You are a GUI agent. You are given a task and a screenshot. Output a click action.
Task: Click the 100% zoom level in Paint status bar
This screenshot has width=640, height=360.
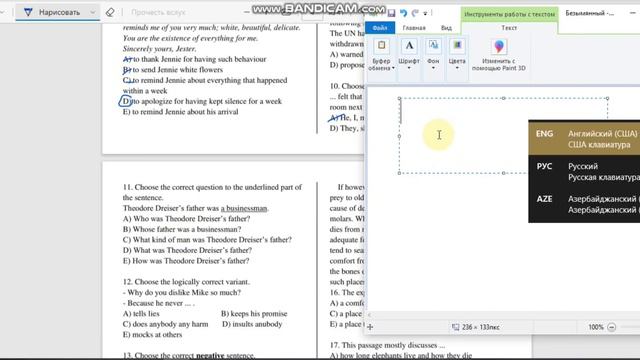click(596, 327)
